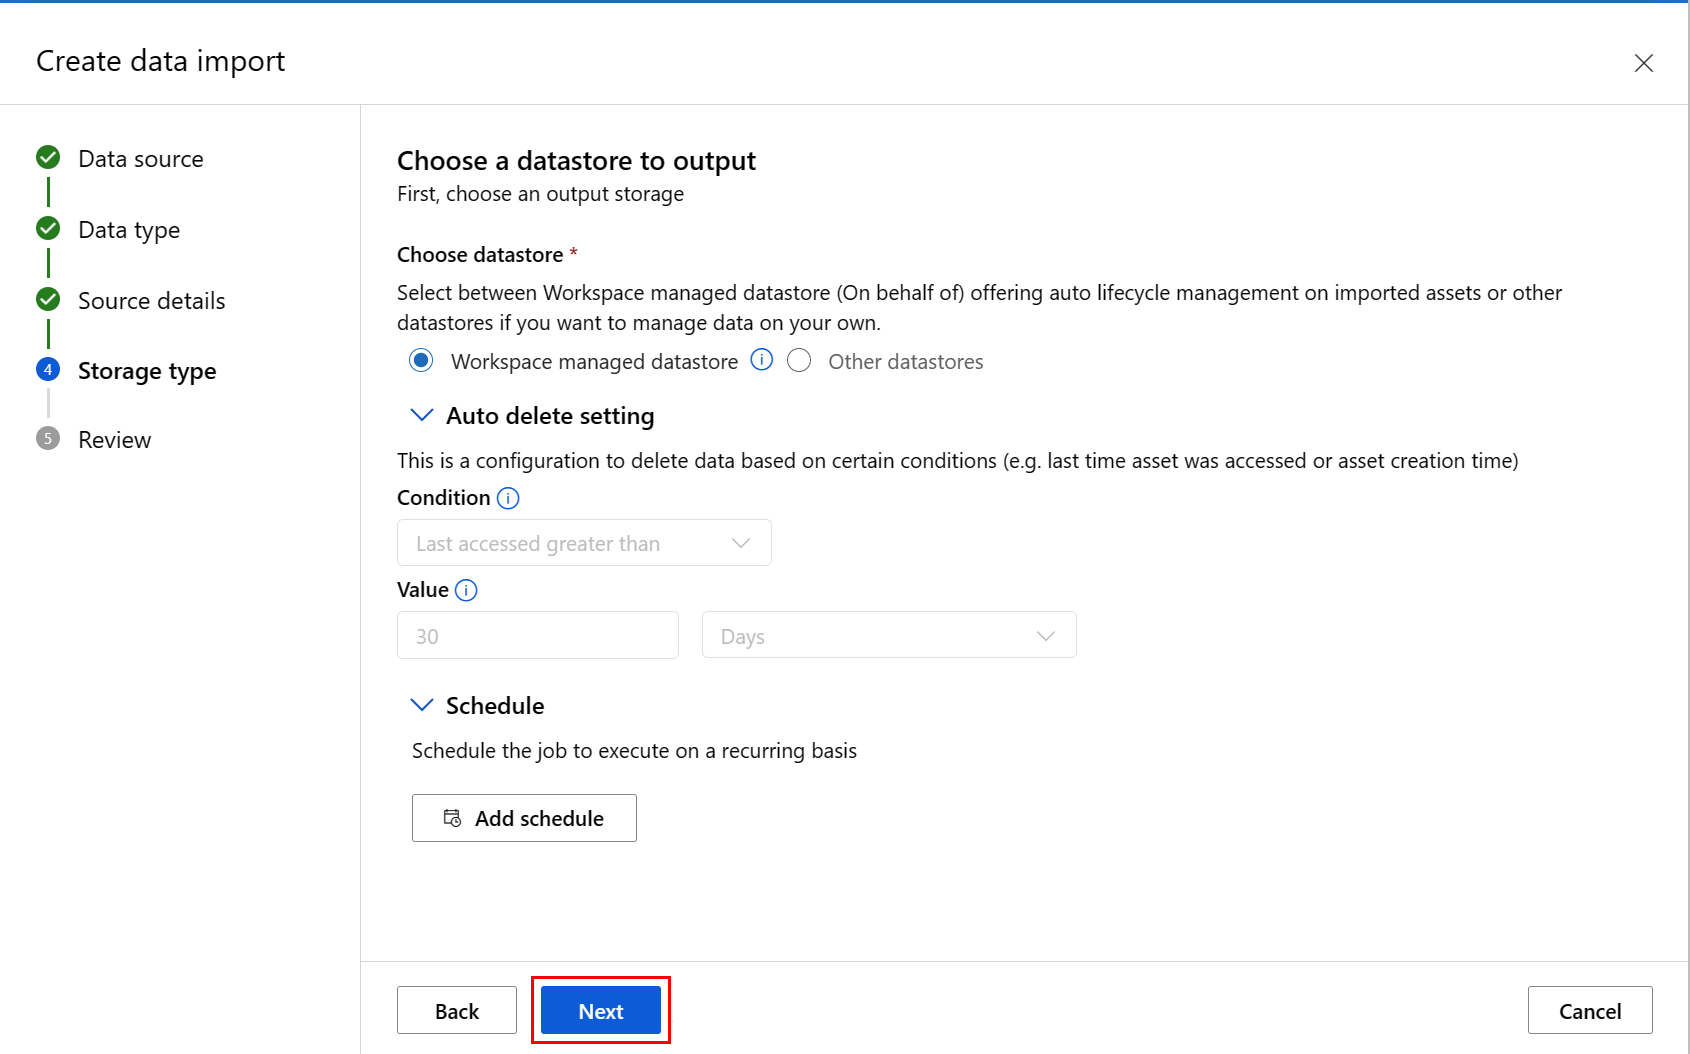
Task: Select the Other datastores radio option
Action: point(799,361)
